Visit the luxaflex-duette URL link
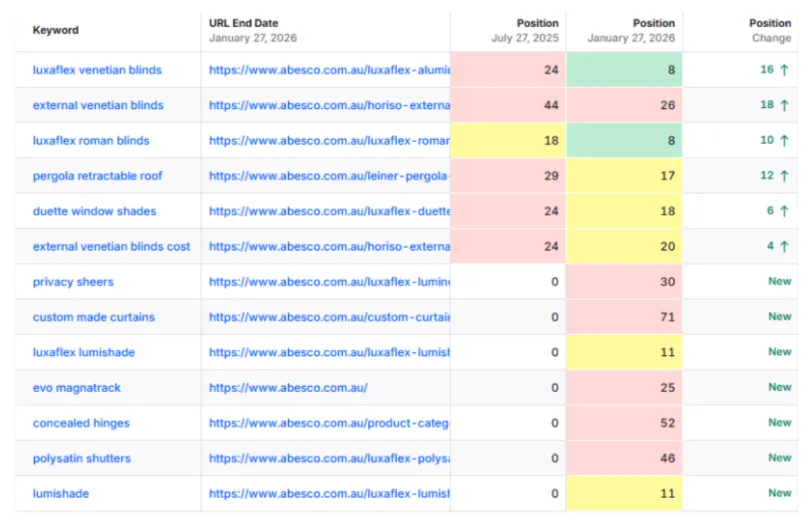The image size is (810, 524). (329, 211)
